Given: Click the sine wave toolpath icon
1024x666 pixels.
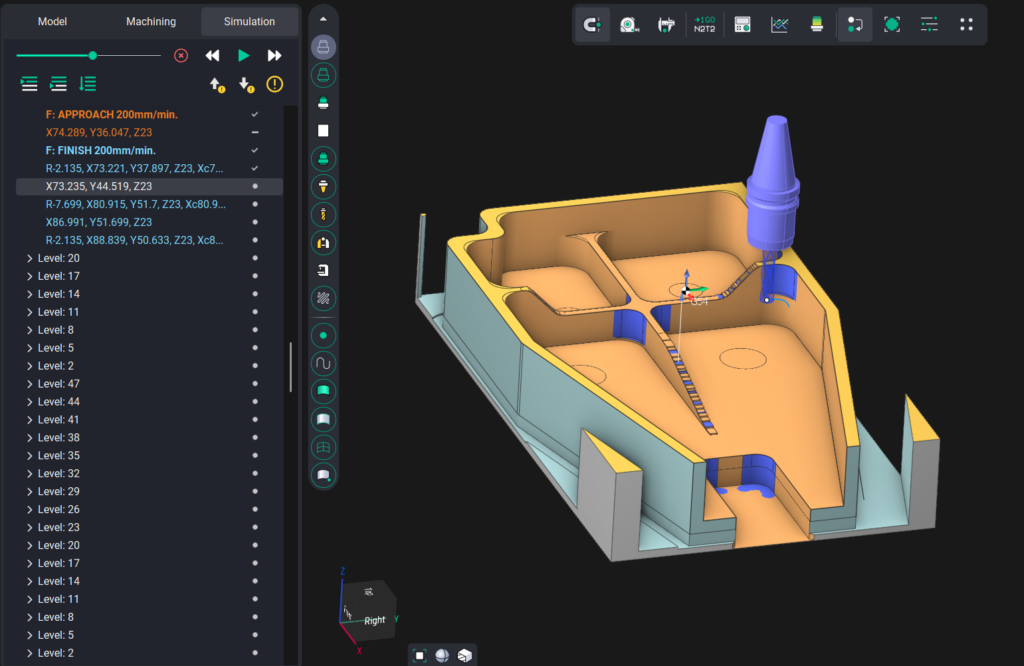Looking at the screenshot, I should 323,363.
